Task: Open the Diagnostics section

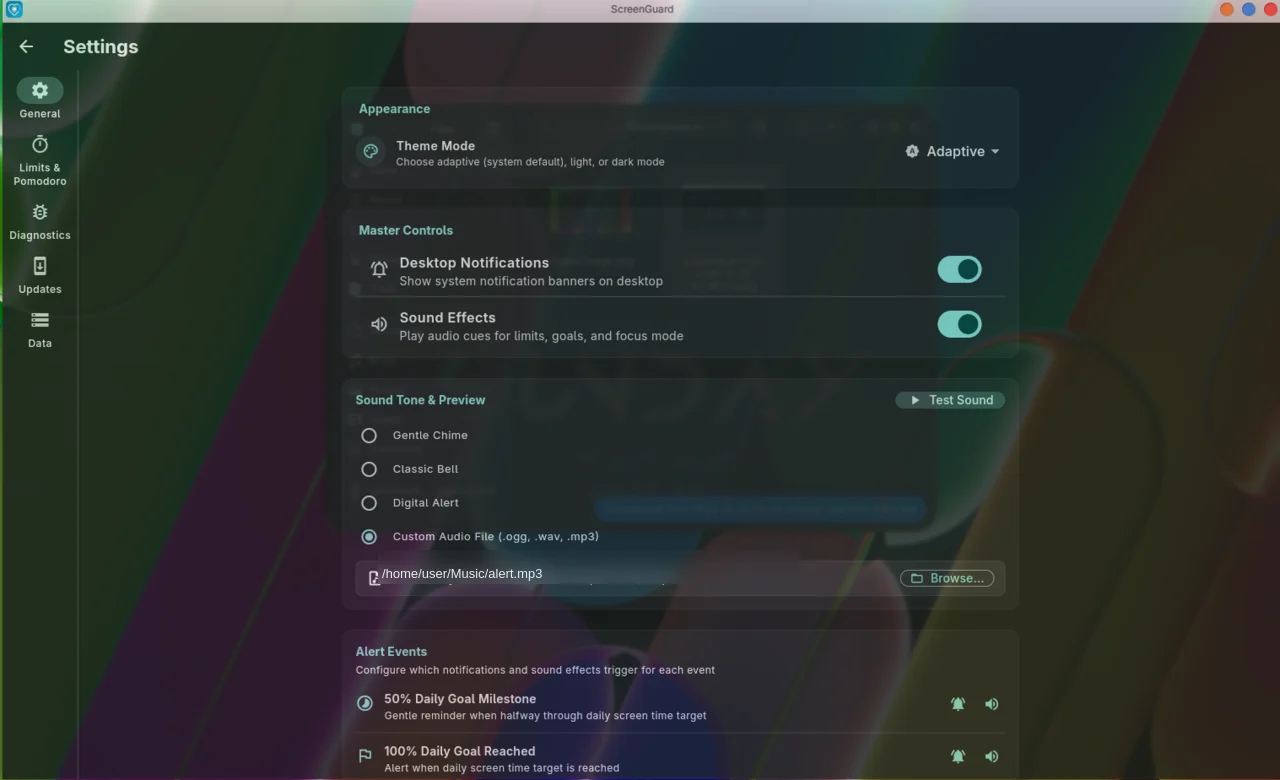Action: pos(40,221)
